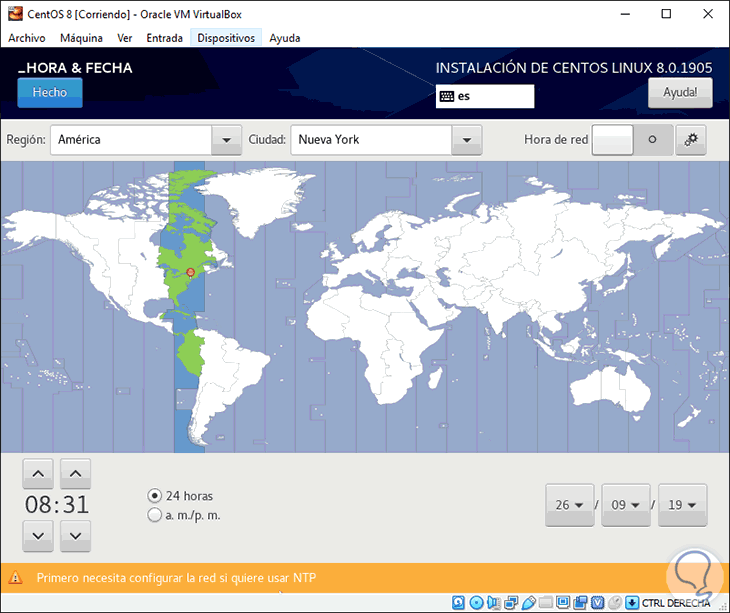Increase the hour with up arrow

(x=38, y=474)
